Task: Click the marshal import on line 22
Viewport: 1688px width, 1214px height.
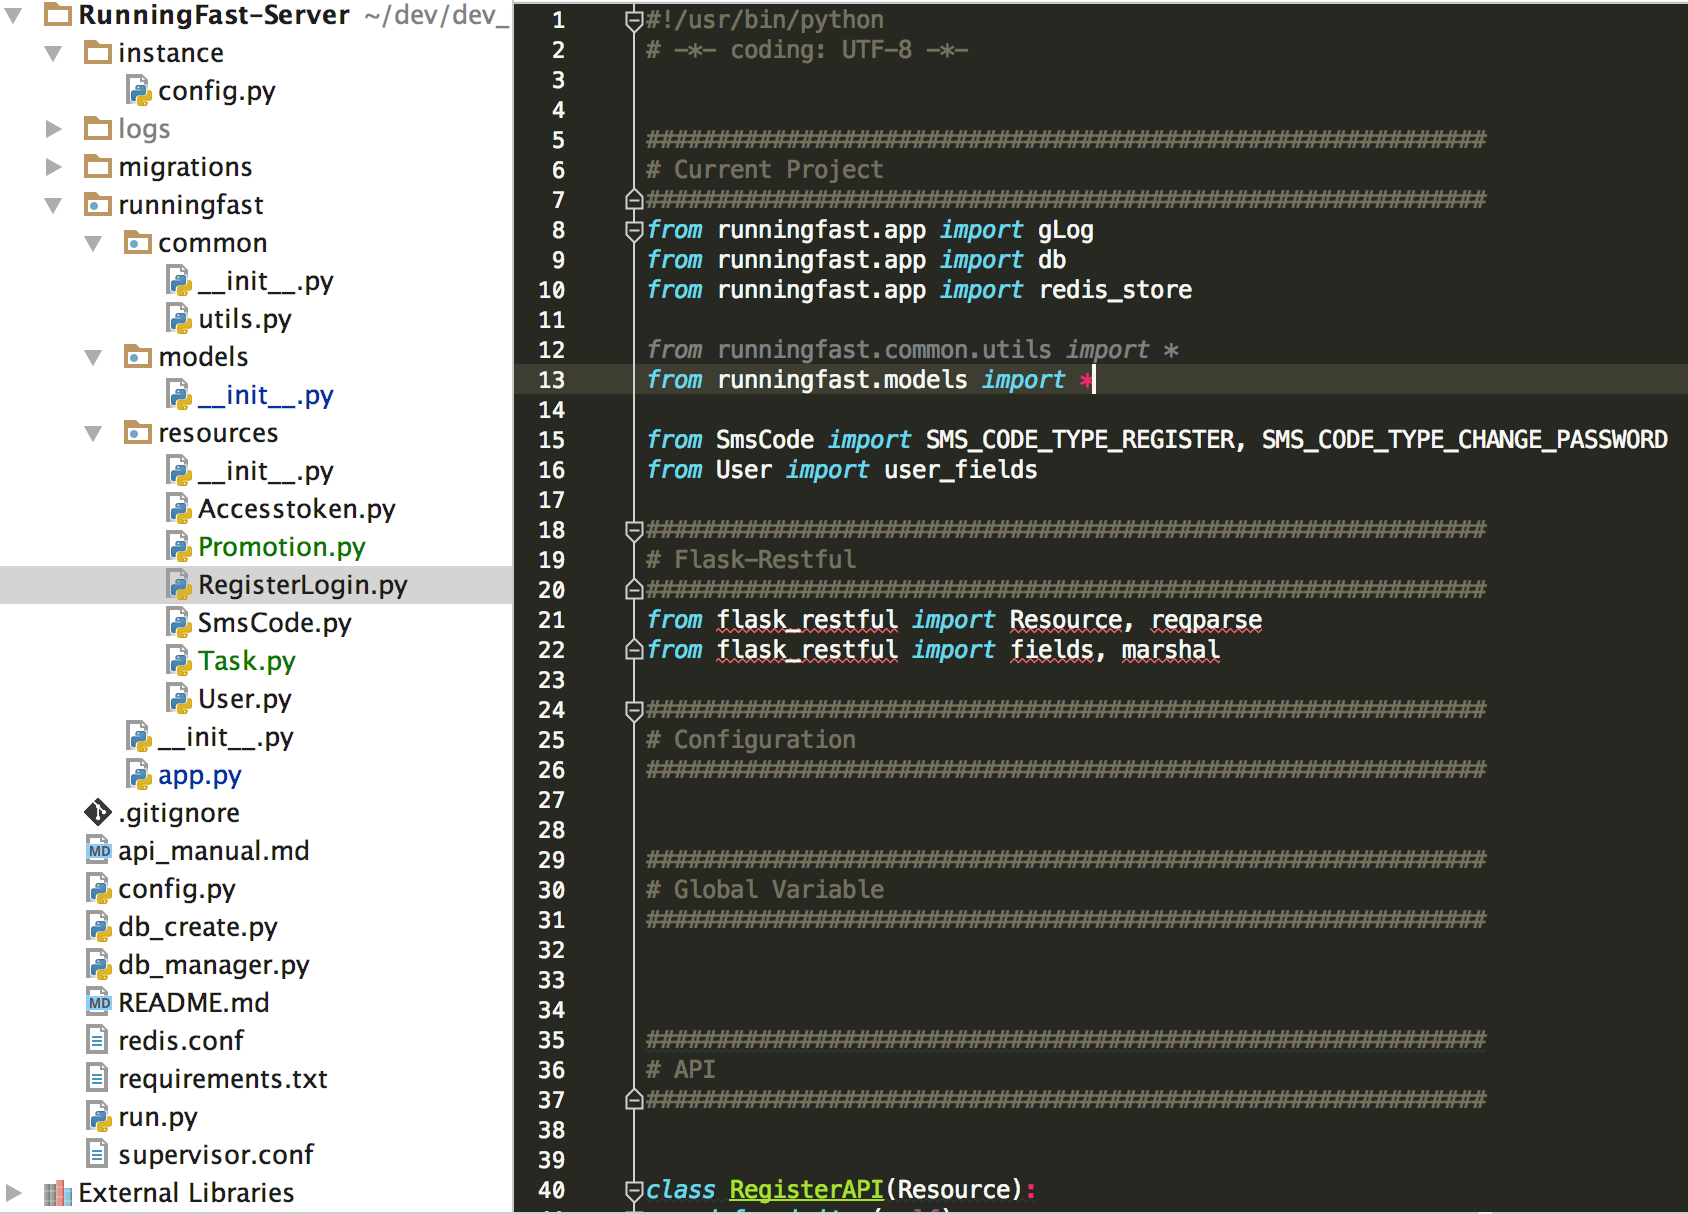Action: point(1170,650)
